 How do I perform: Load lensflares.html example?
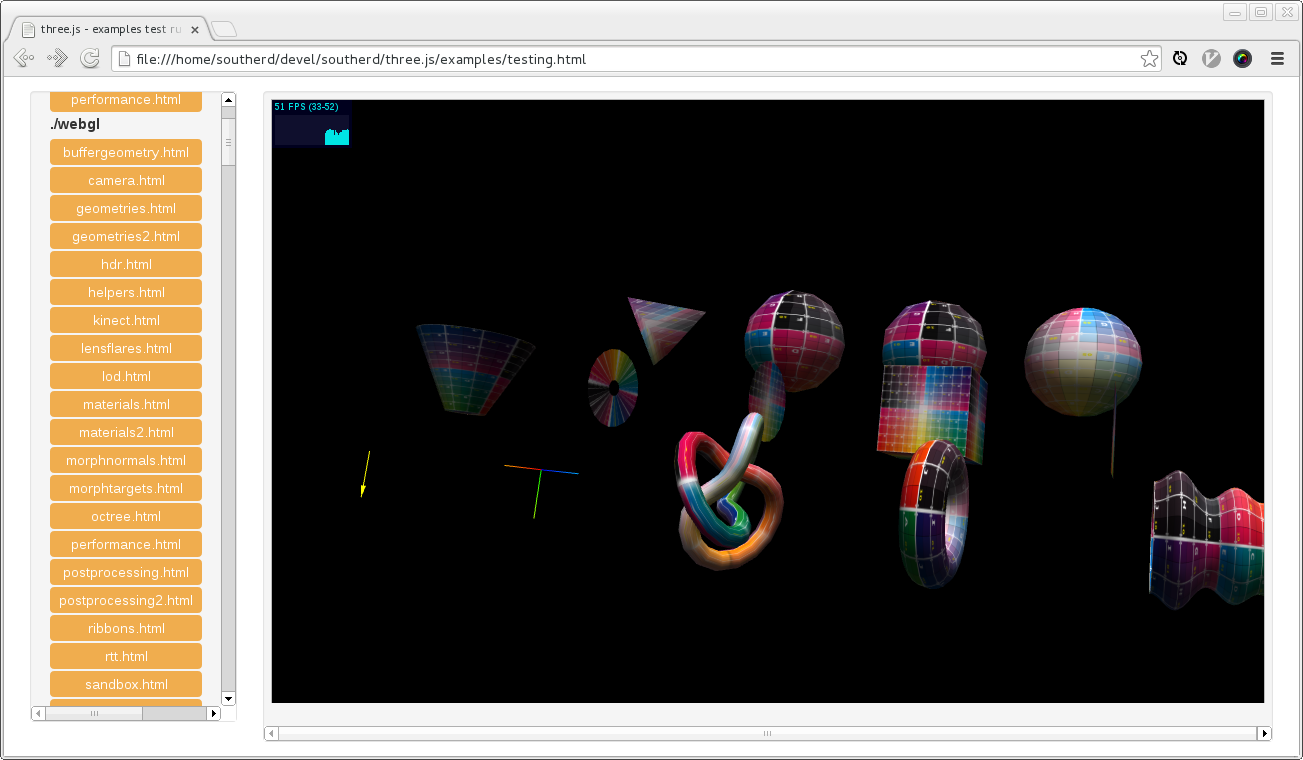tap(126, 348)
